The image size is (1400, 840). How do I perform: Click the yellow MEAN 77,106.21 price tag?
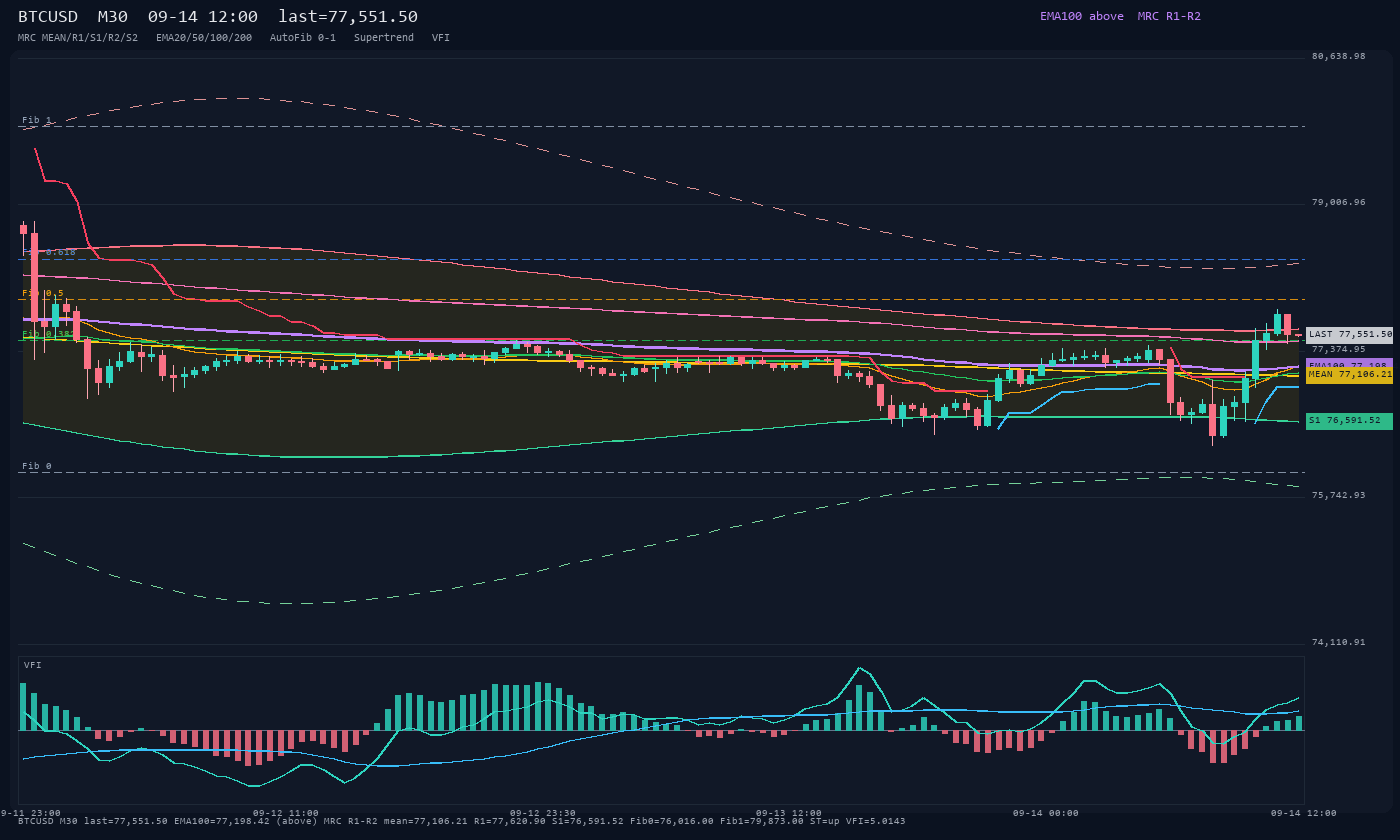[1349, 374]
